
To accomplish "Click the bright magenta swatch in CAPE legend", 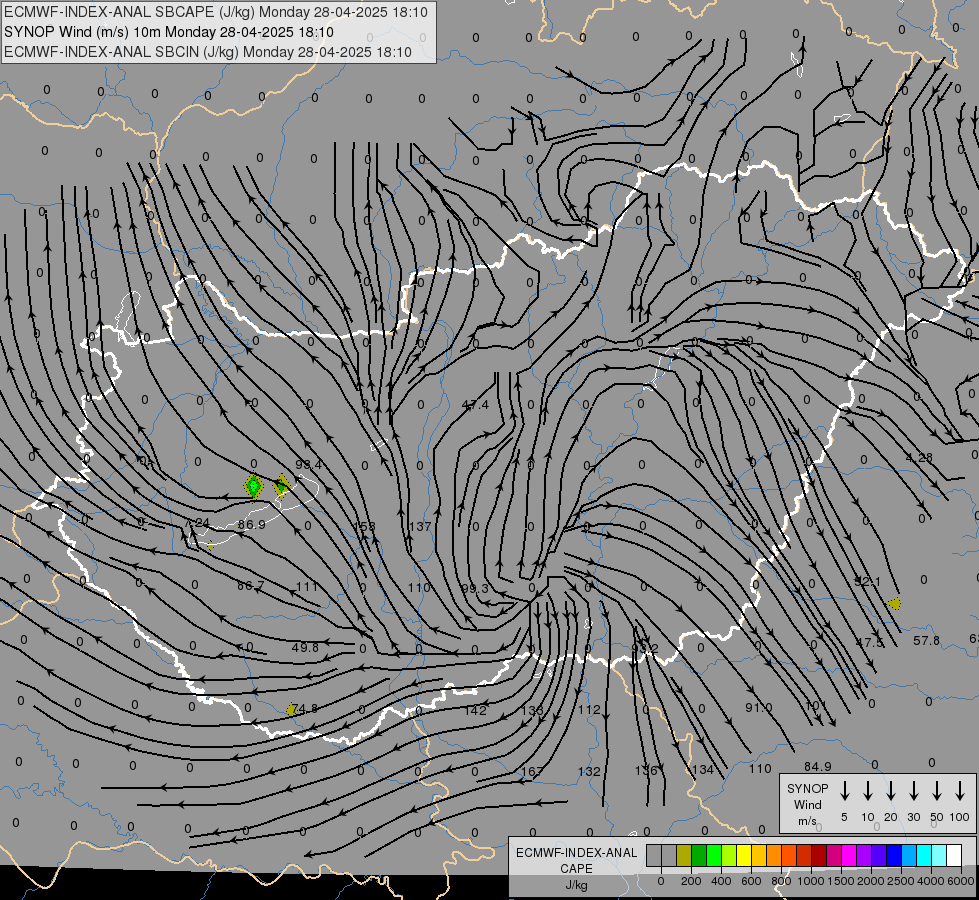I will (x=849, y=856).
